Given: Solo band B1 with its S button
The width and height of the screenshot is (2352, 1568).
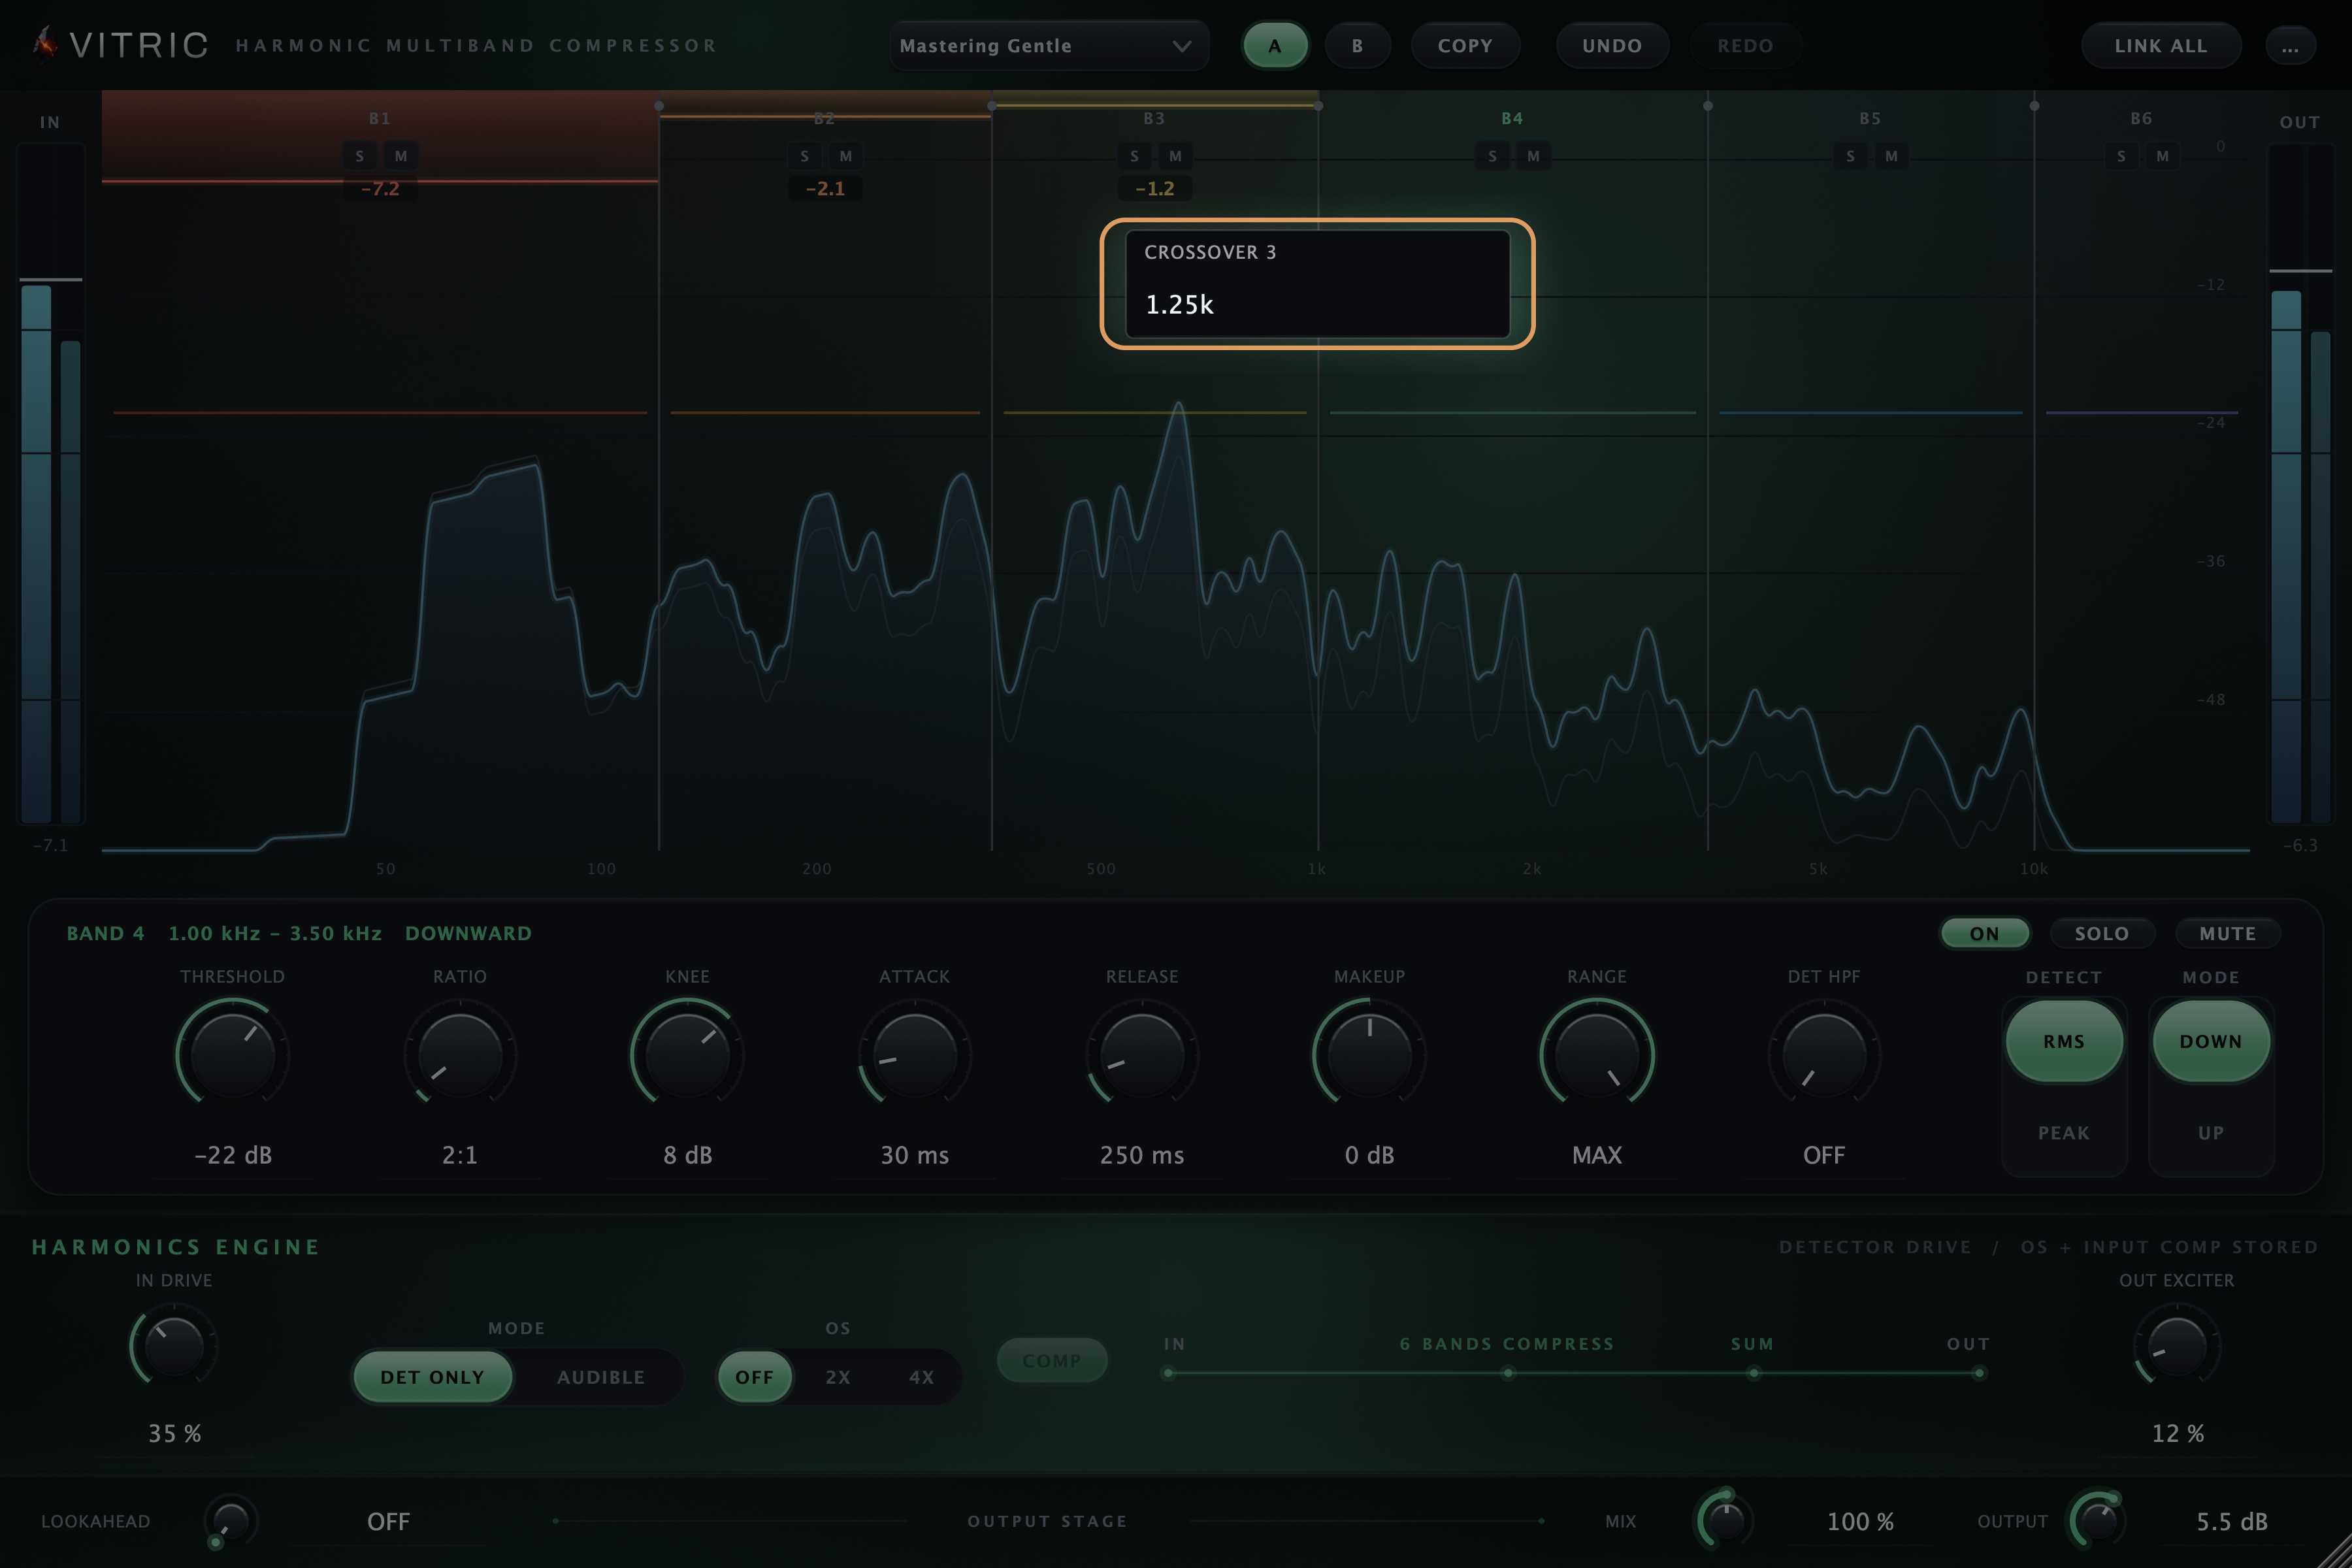Looking at the screenshot, I should pyautogui.click(x=360, y=156).
